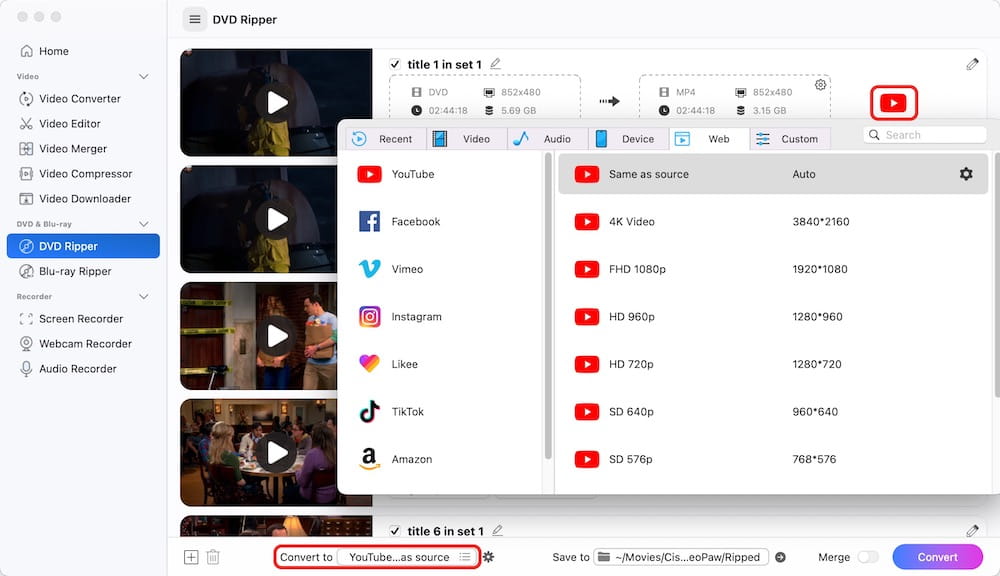Collapse the DVD & Blu-ray sidebar section
The image size is (1000, 576).
click(x=144, y=224)
